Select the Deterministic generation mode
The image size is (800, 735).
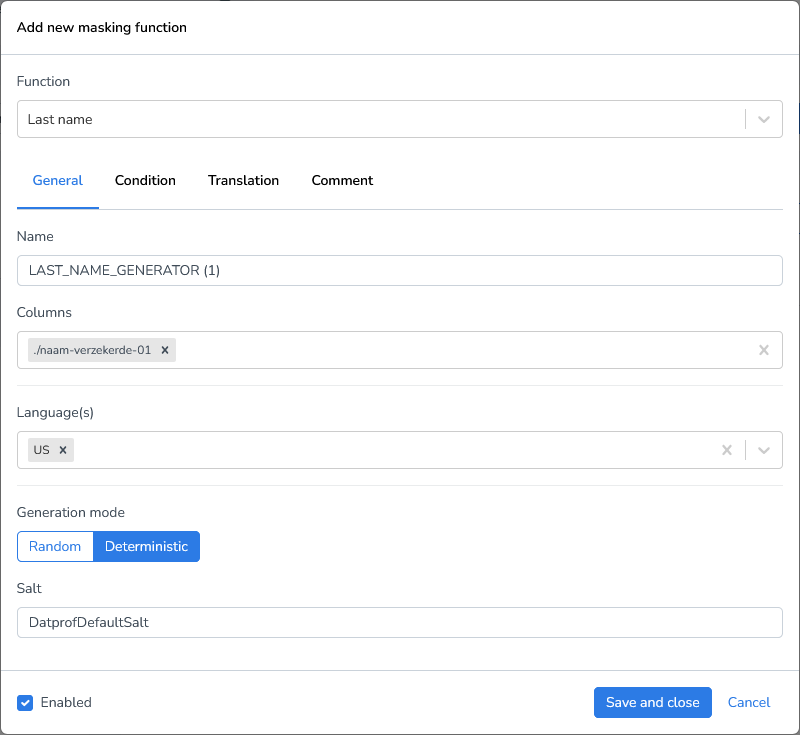tap(146, 546)
